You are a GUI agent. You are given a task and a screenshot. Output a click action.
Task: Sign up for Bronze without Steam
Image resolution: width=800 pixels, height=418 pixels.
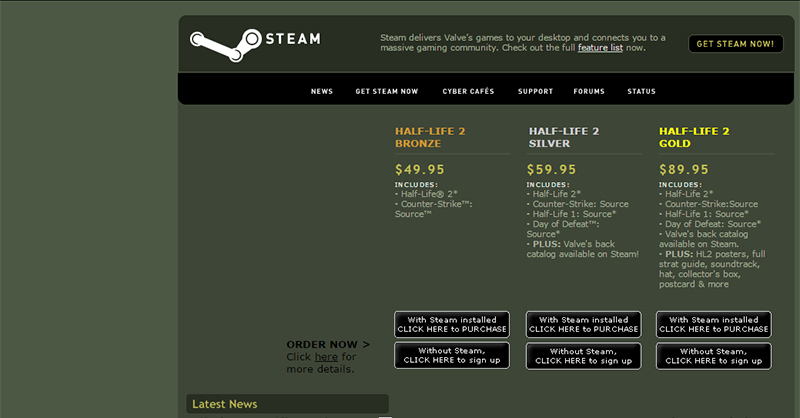pyautogui.click(x=452, y=356)
